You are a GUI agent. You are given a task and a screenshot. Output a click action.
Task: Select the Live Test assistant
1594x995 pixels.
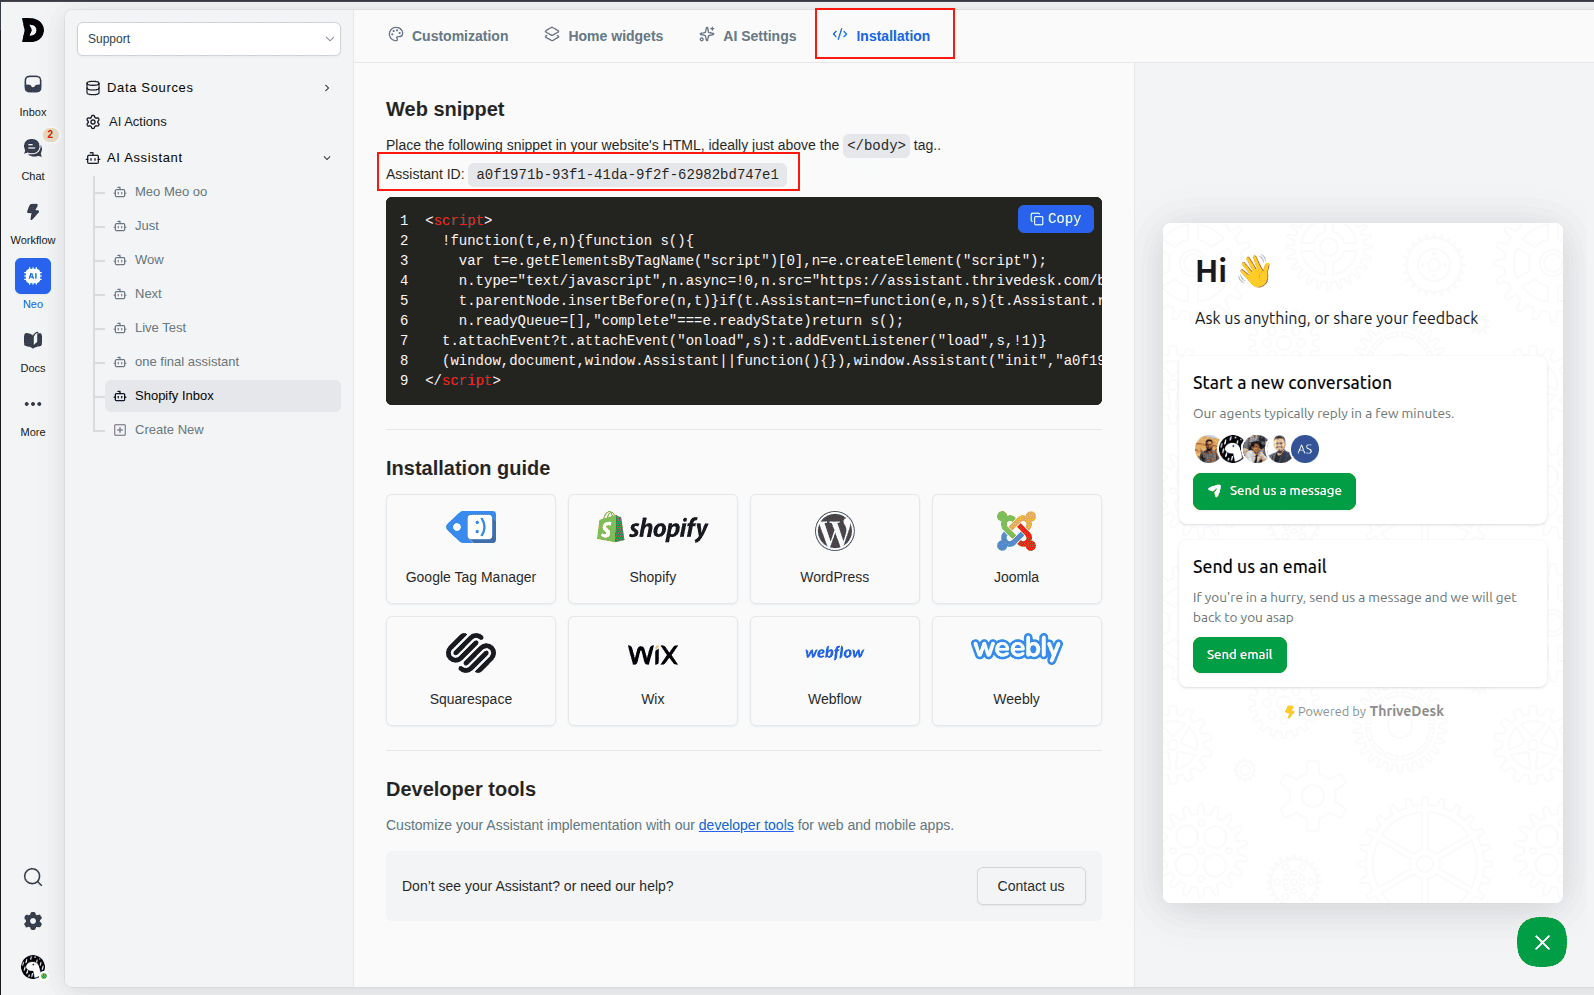[160, 328]
